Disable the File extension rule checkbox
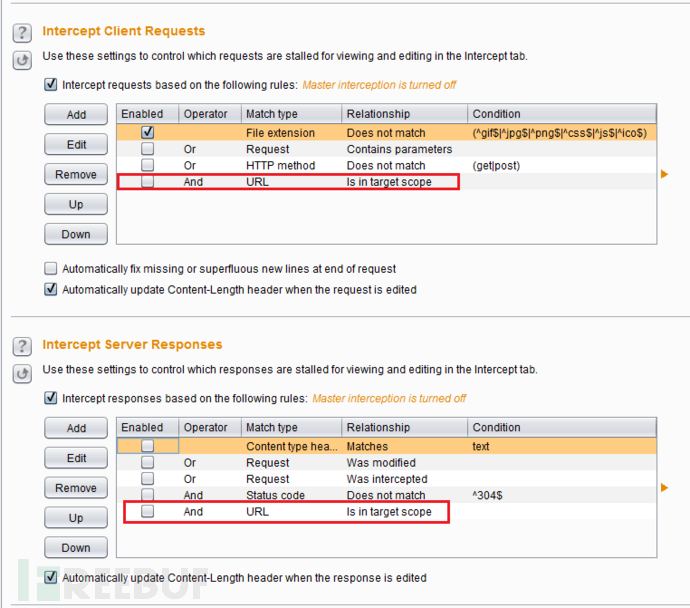Screen dimensions: 690x608 (x=147, y=132)
